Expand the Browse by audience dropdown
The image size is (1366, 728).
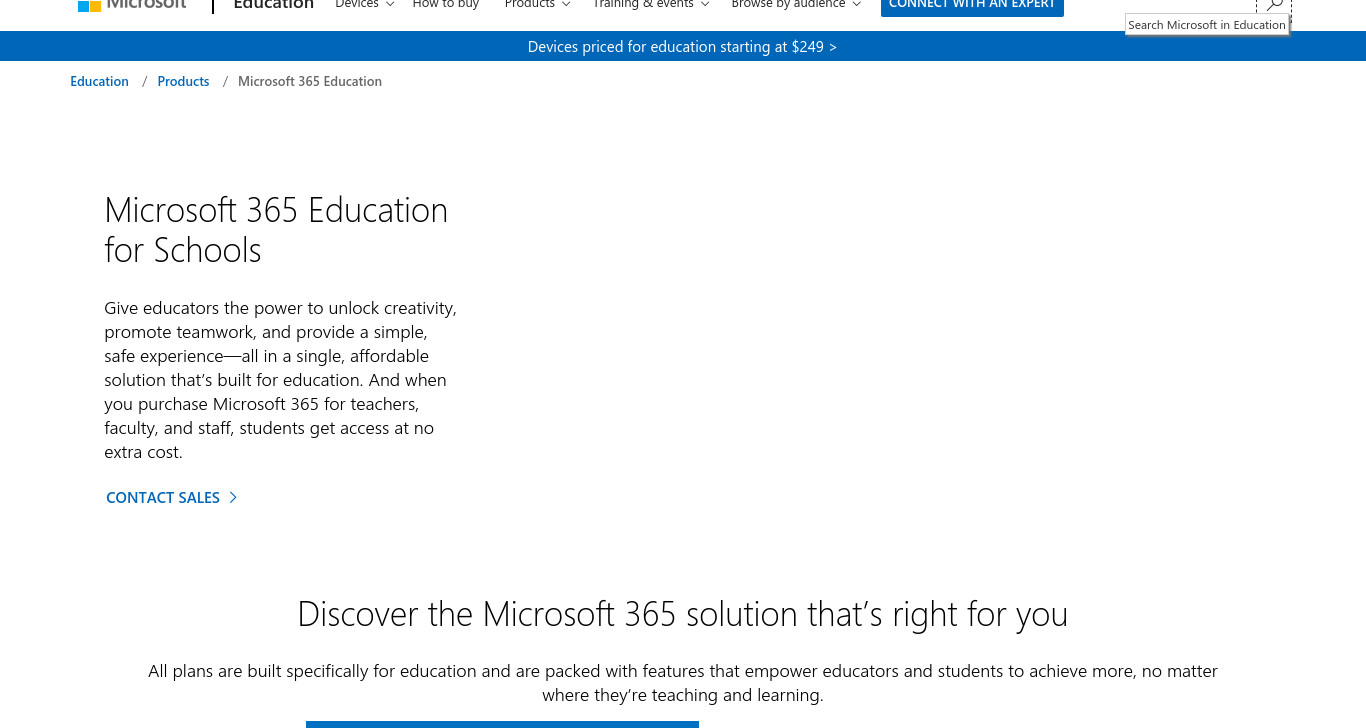(796, 5)
